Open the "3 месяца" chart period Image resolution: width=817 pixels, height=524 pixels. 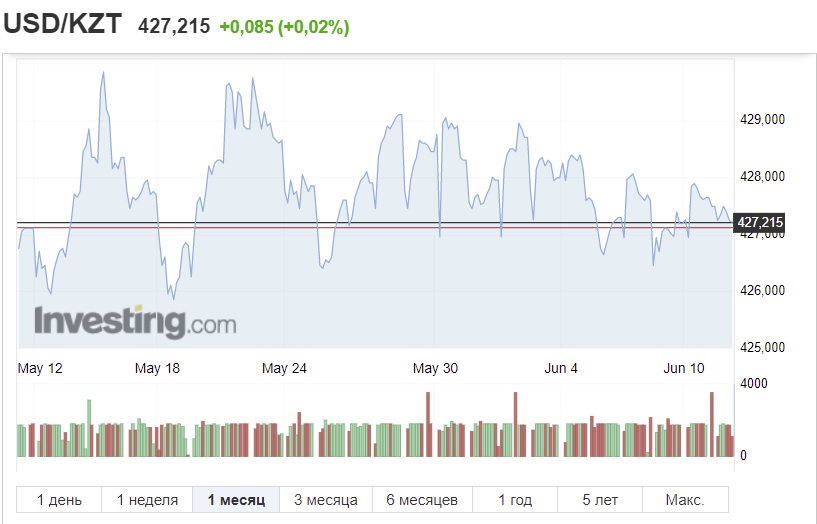tap(325, 500)
